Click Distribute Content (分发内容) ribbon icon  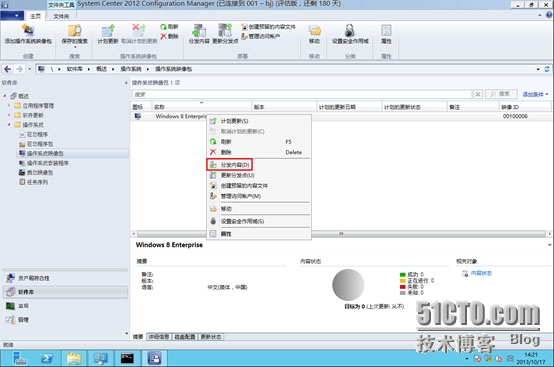199,31
